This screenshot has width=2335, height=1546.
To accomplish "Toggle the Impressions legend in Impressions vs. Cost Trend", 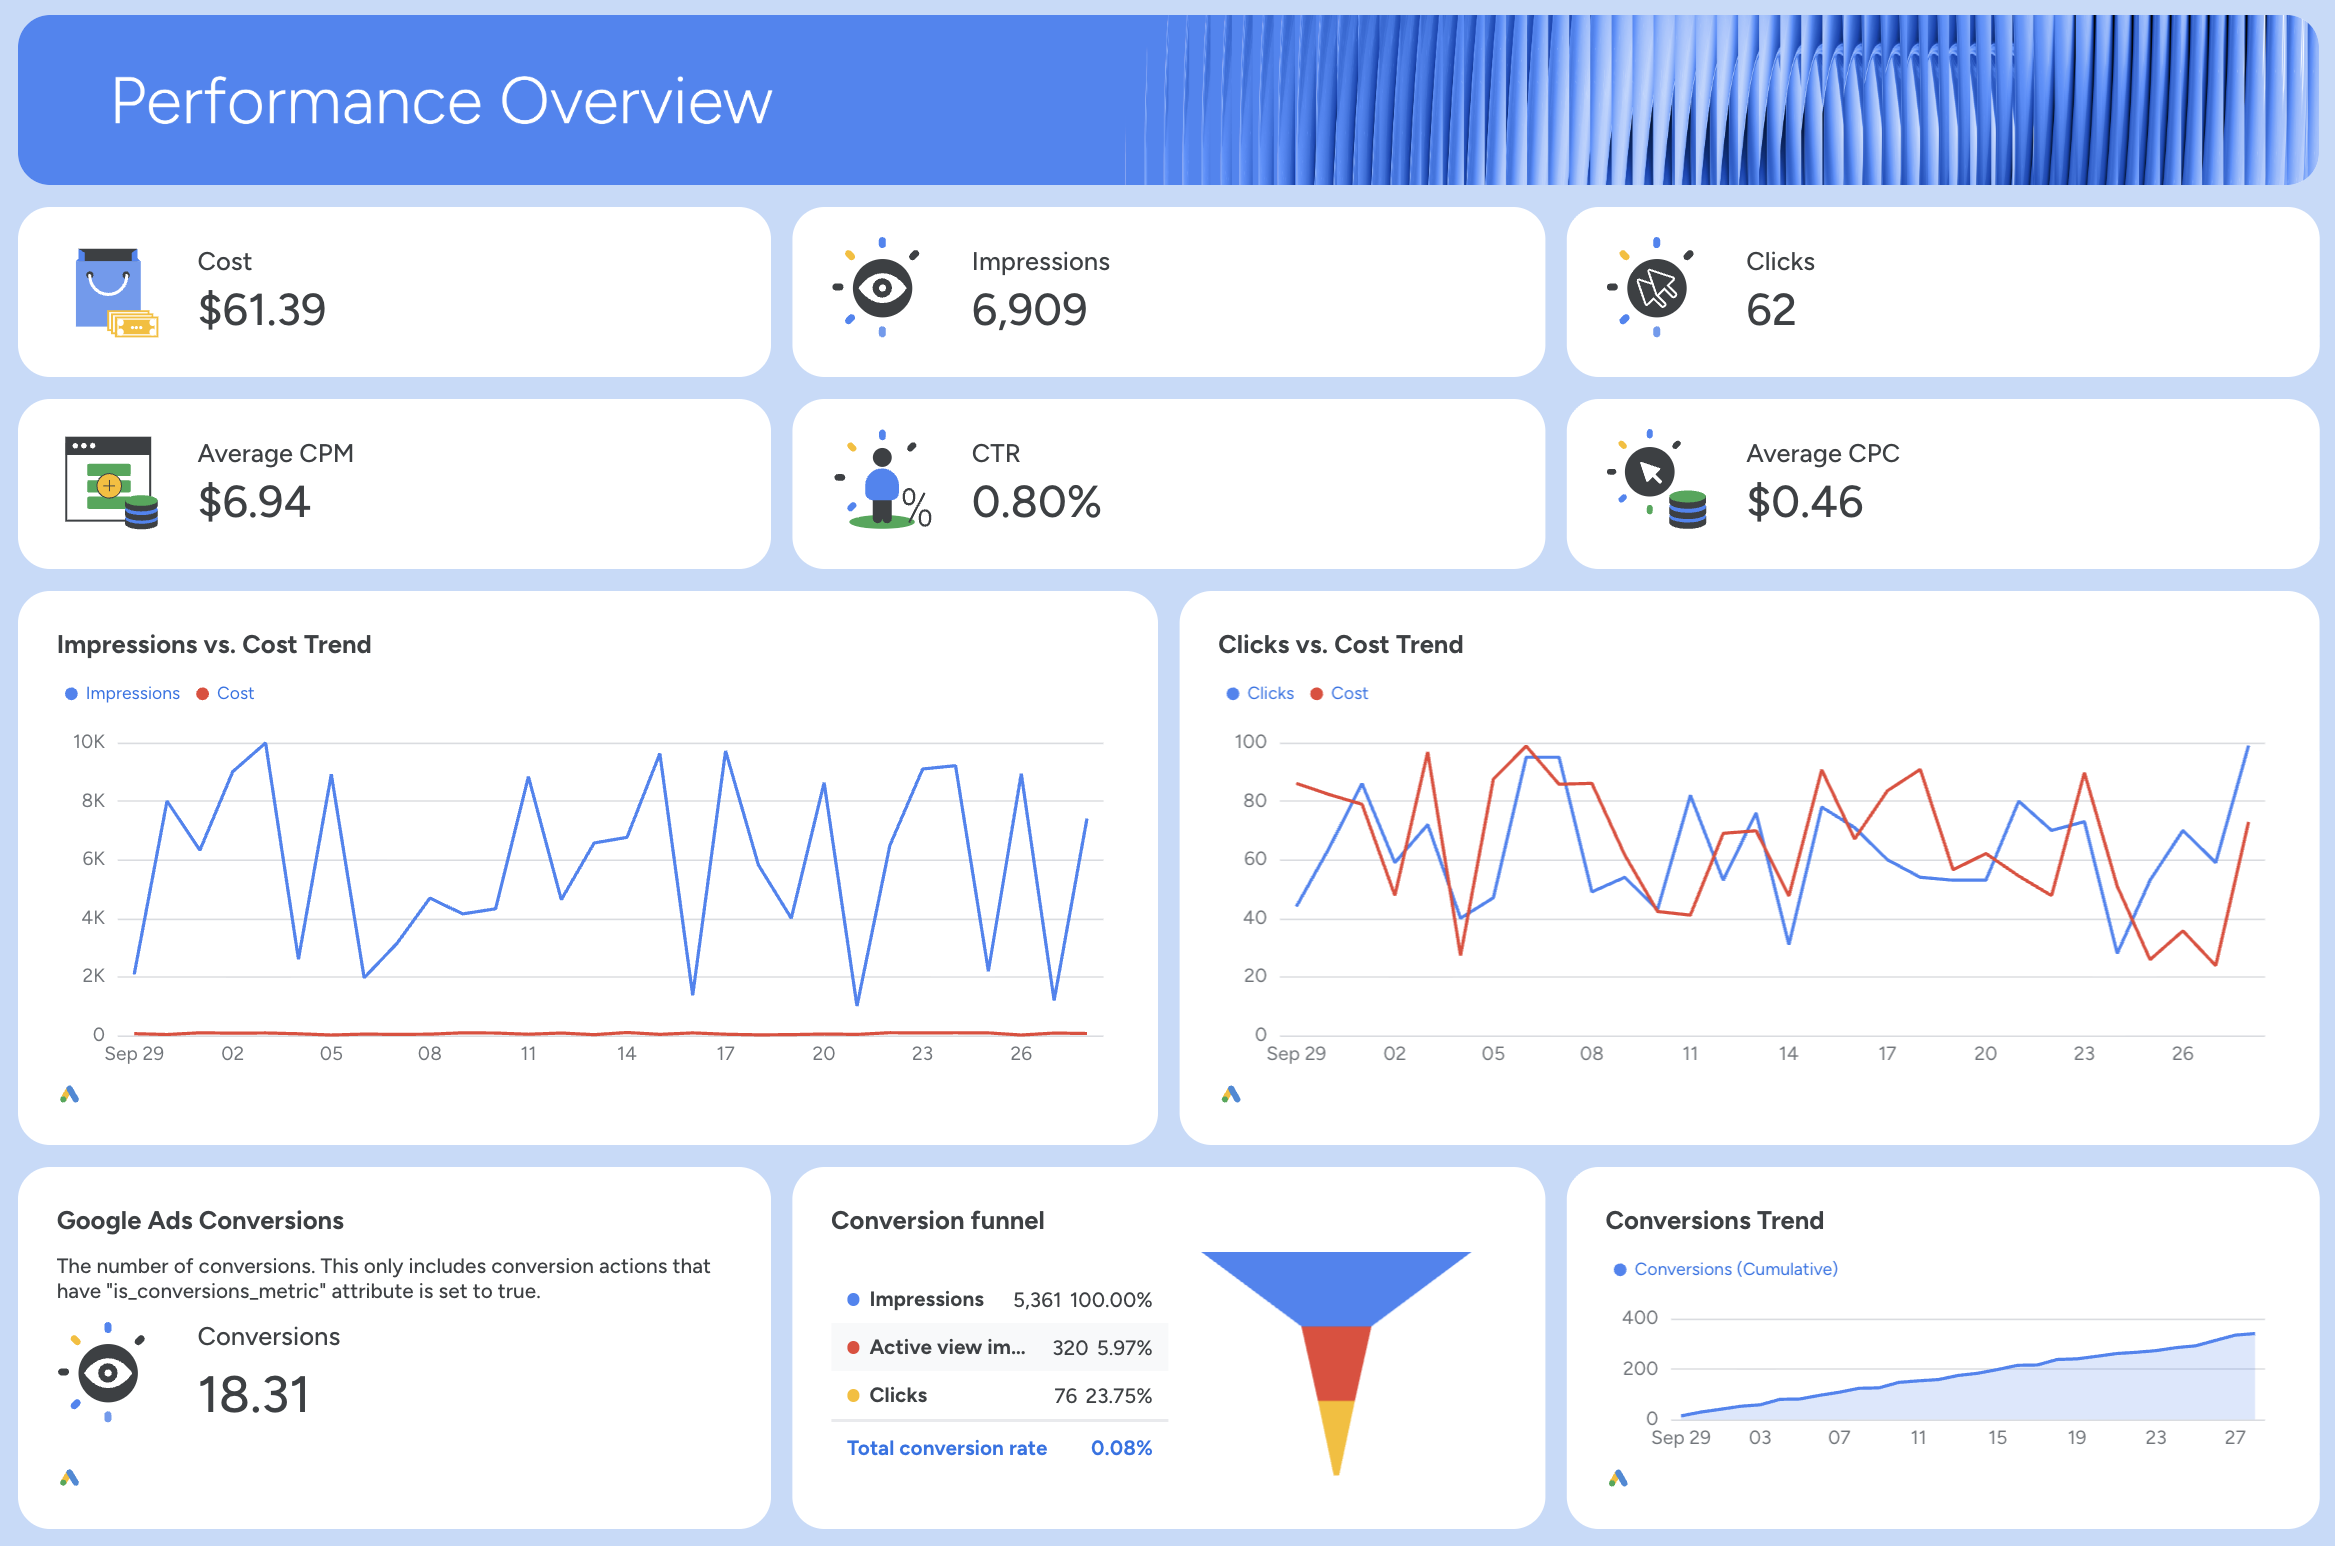I will (x=122, y=692).
